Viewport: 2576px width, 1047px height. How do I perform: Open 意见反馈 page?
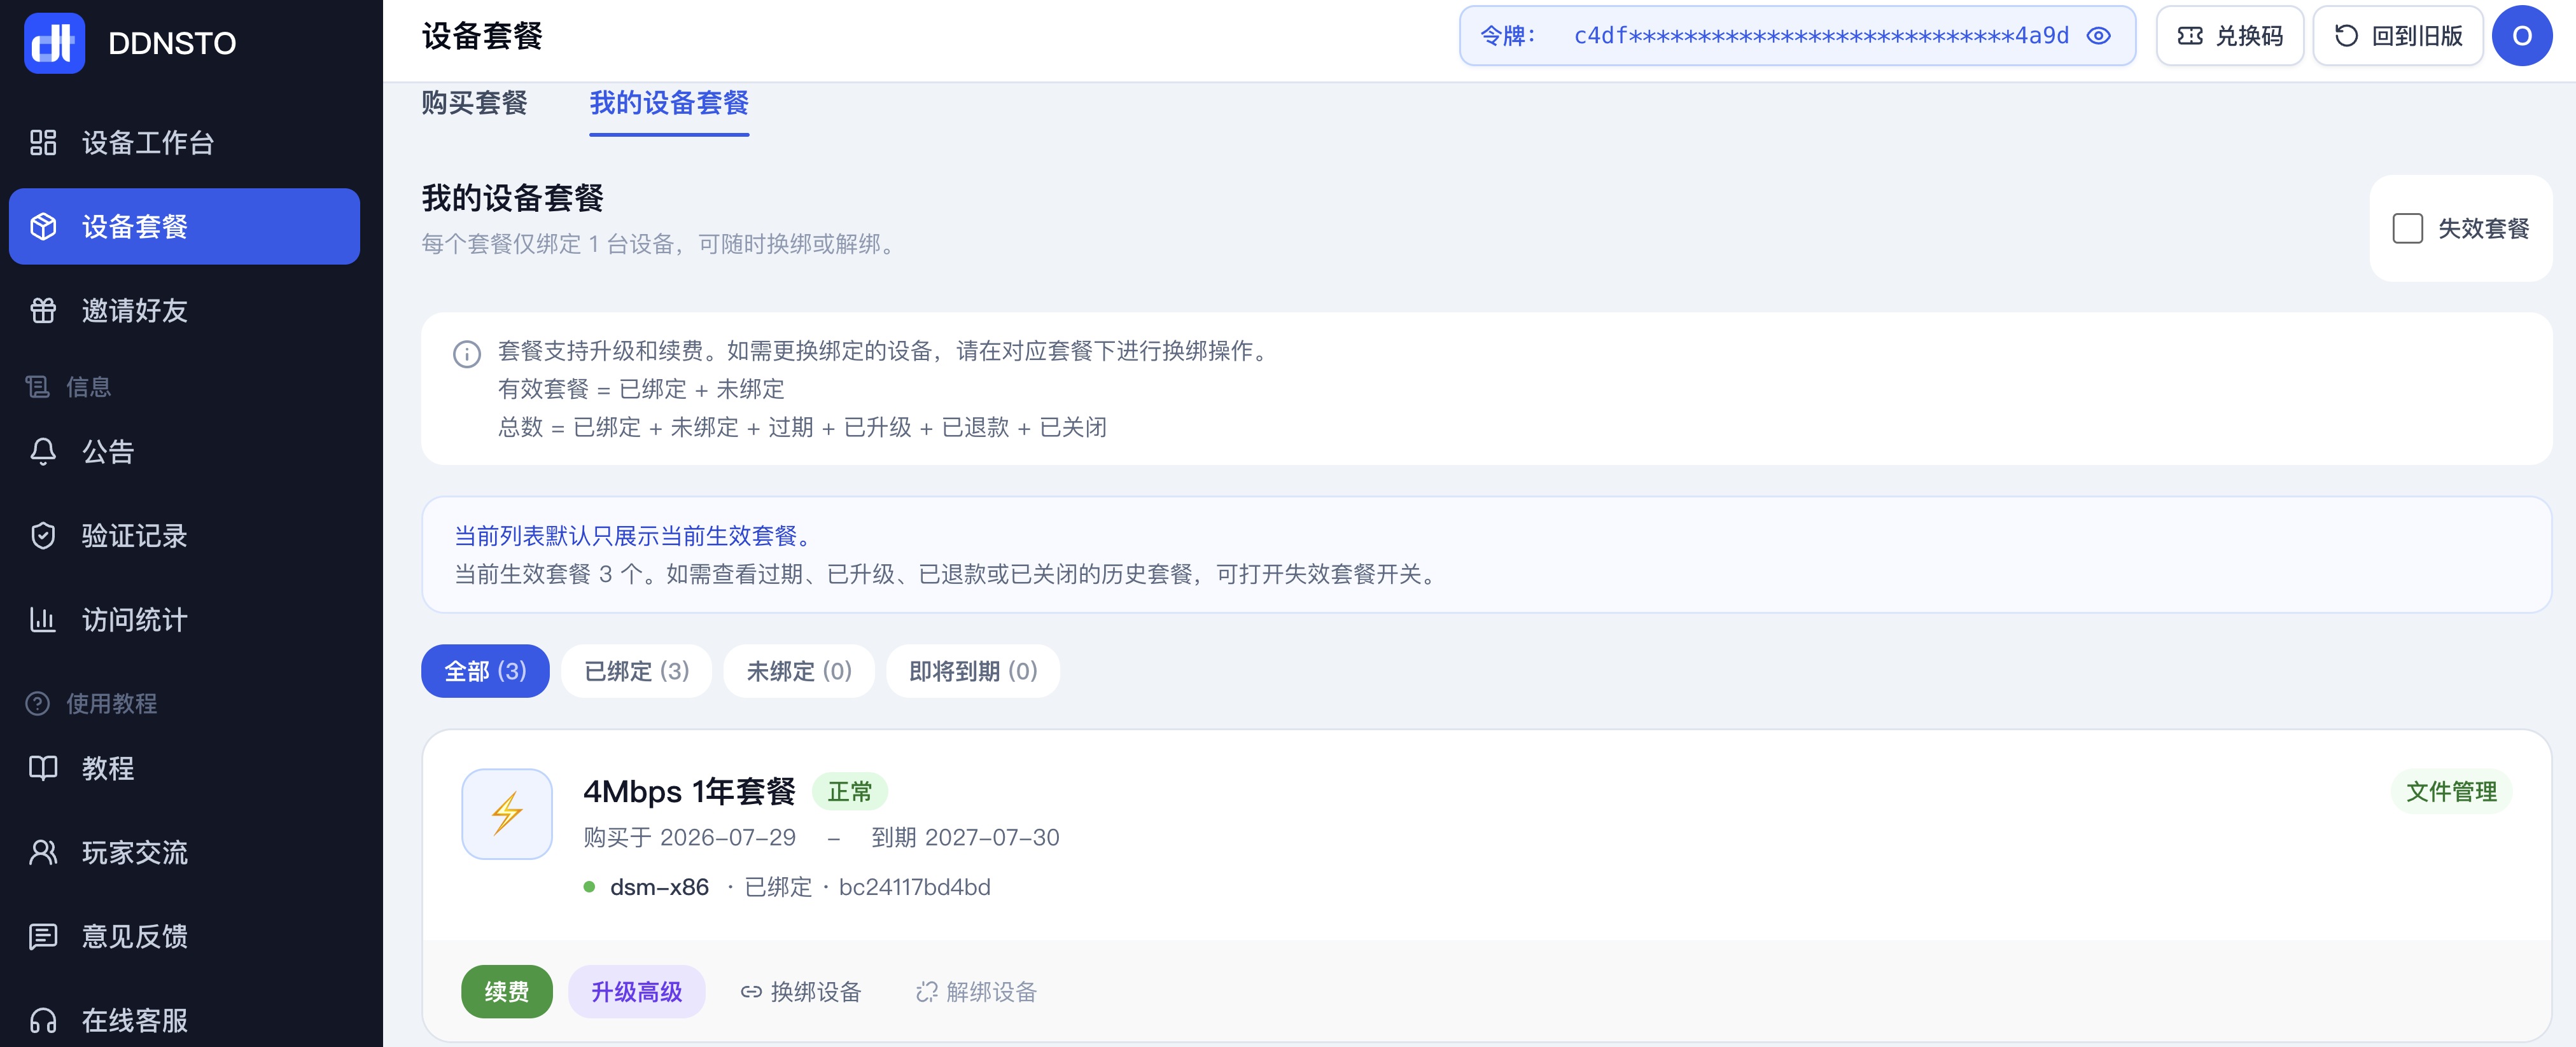click(x=184, y=936)
